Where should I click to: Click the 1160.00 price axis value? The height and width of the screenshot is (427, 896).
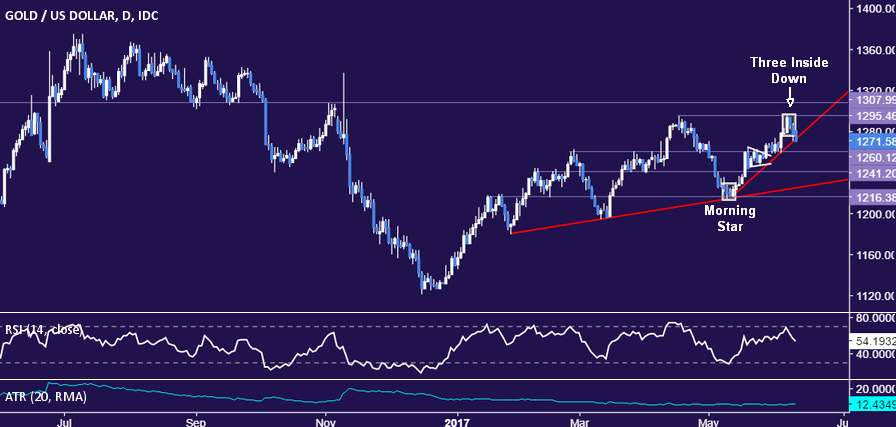click(874, 255)
